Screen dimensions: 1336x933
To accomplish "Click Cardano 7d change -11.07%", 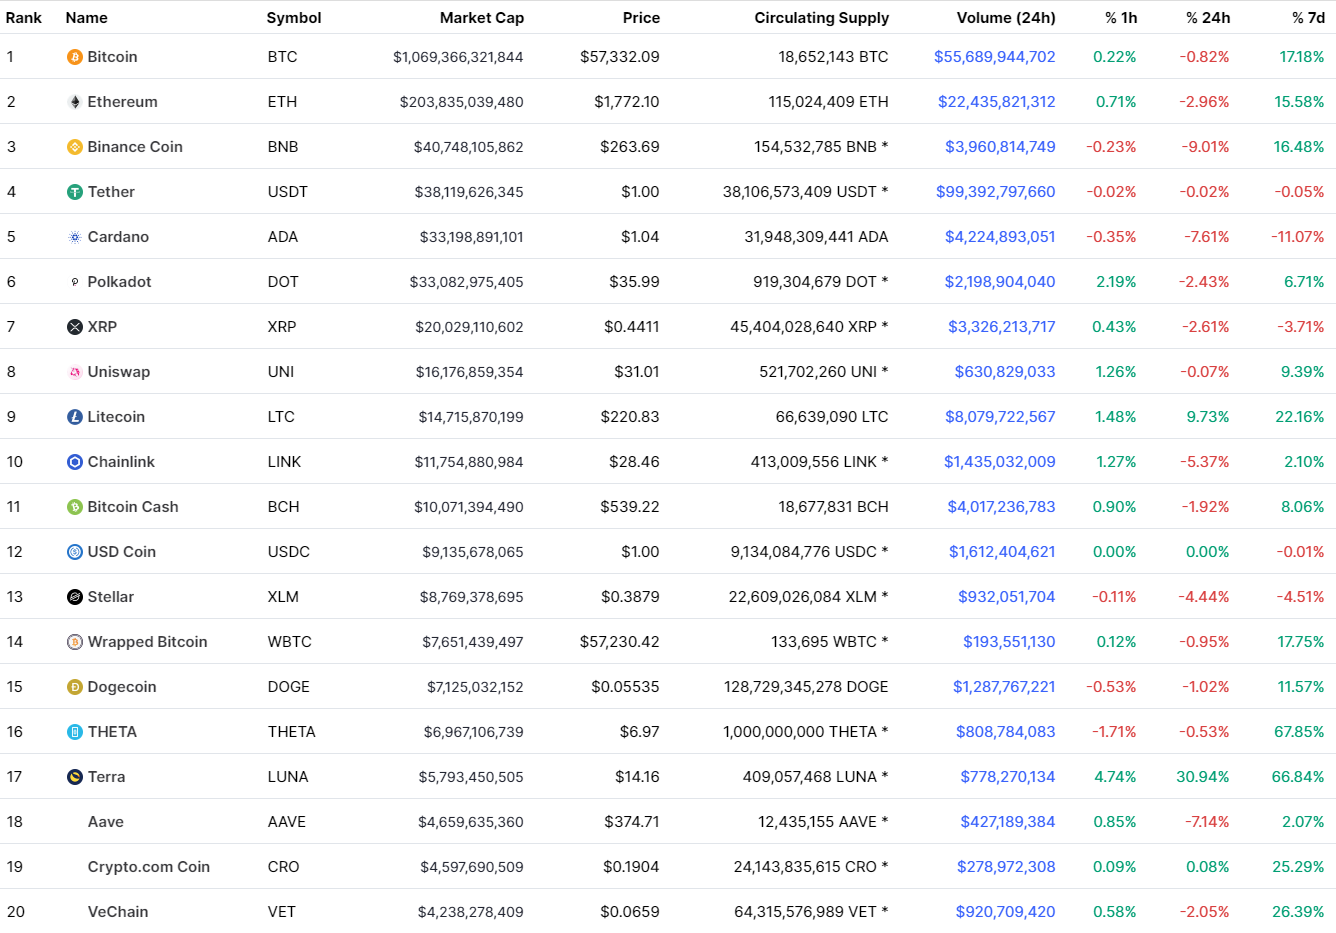I will pyautogui.click(x=1298, y=237).
